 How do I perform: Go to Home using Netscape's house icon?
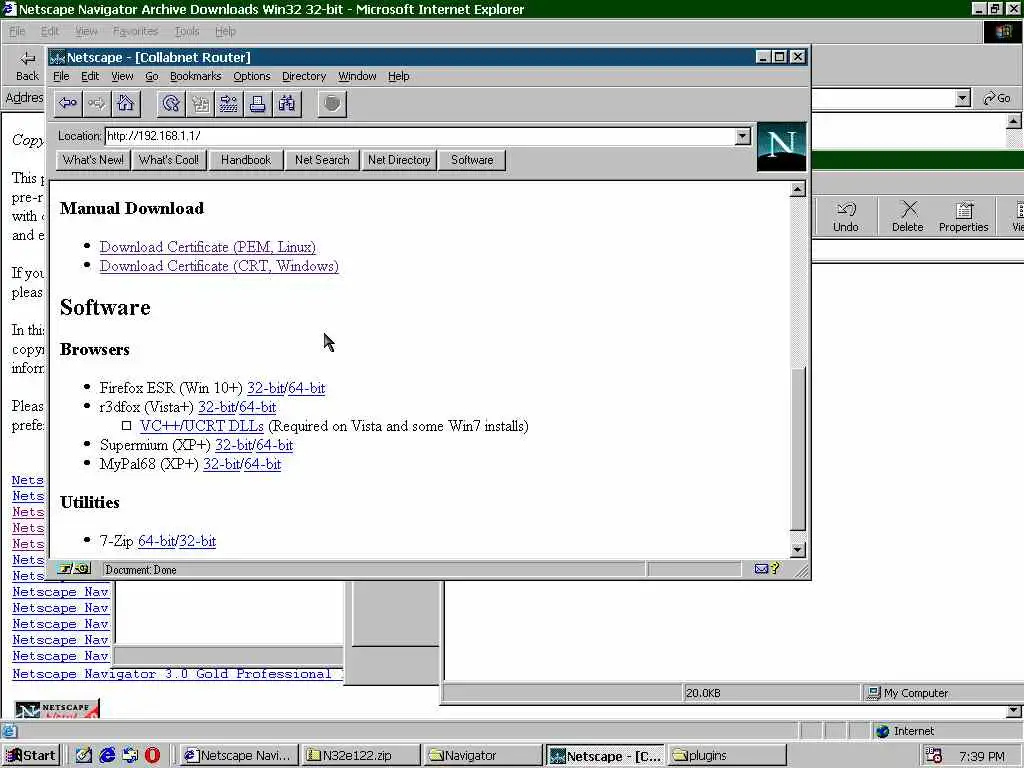125,103
